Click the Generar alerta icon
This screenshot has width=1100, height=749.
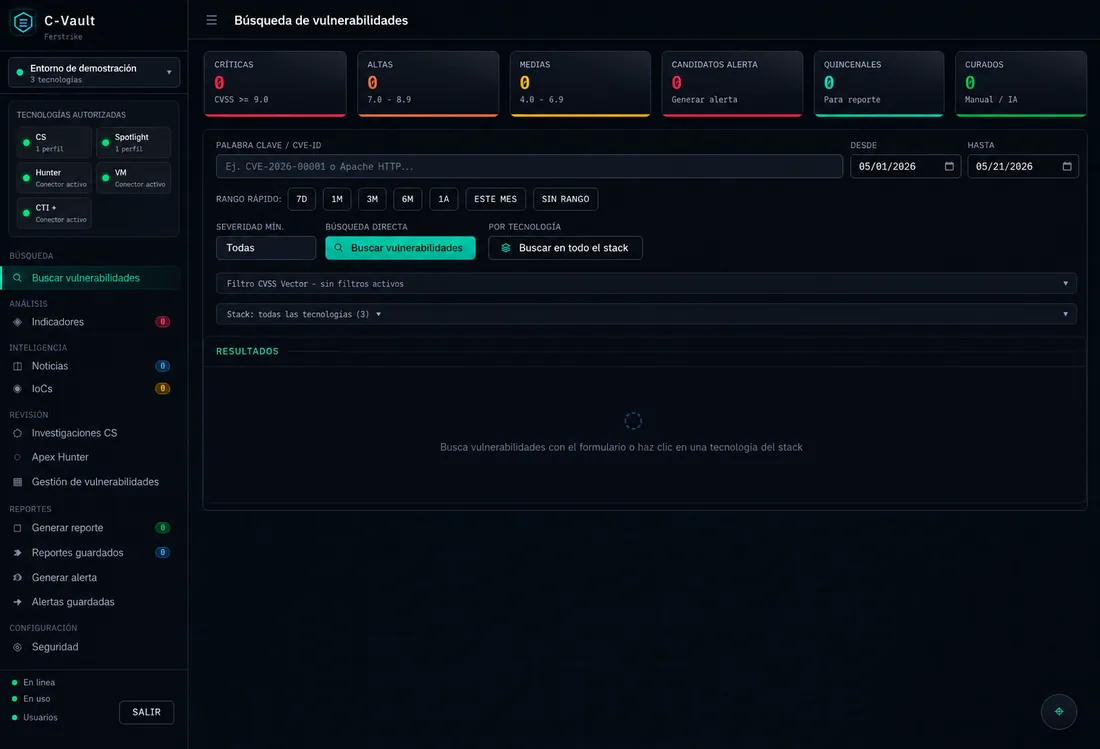[18, 578]
